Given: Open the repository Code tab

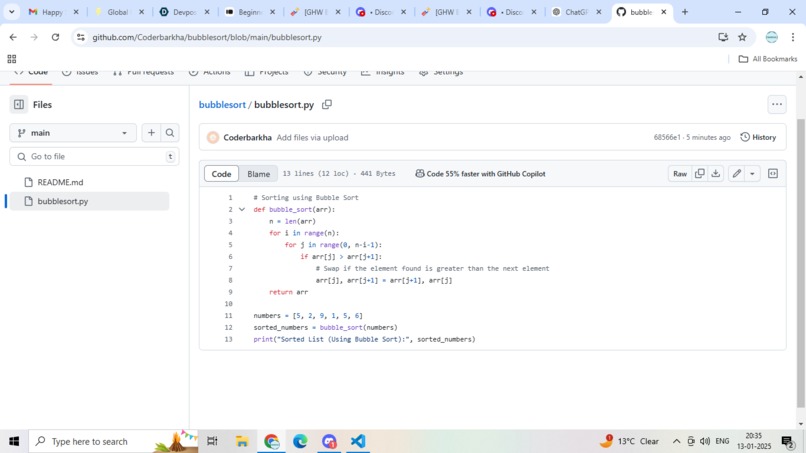Looking at the screenshot, I should tap(31, 73).
